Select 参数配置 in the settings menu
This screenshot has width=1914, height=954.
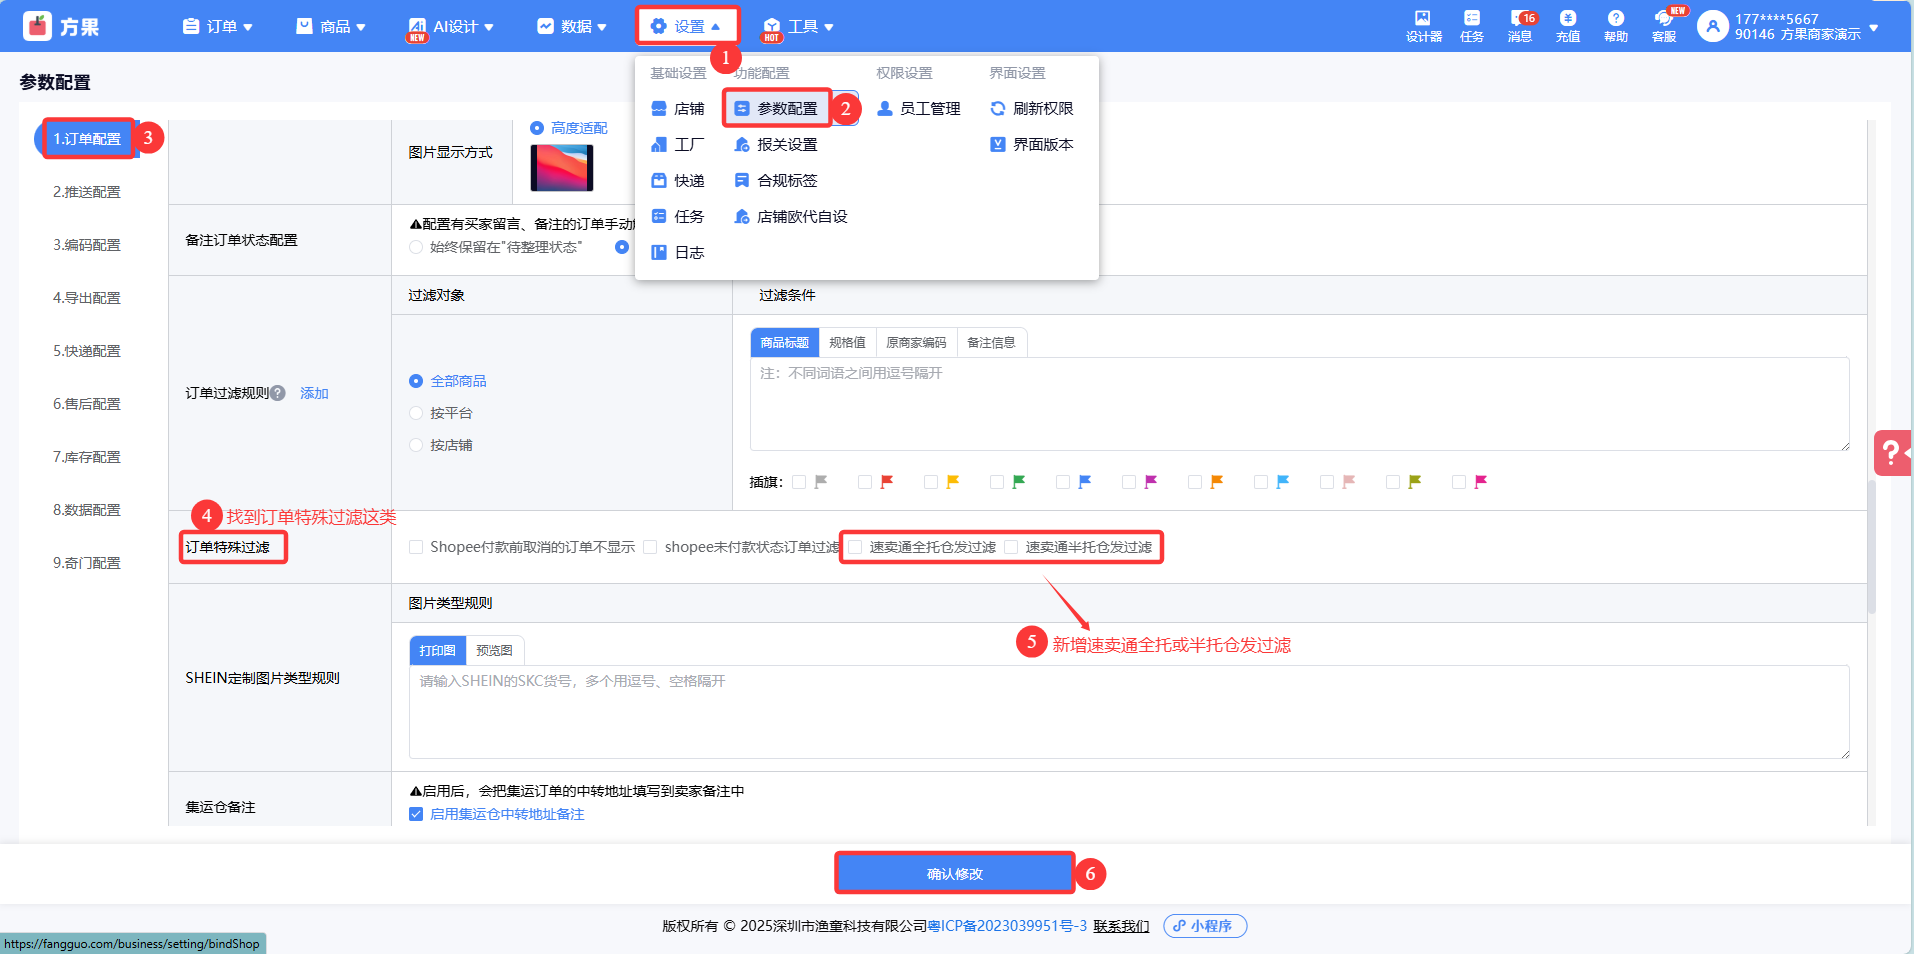click(777, 109)
